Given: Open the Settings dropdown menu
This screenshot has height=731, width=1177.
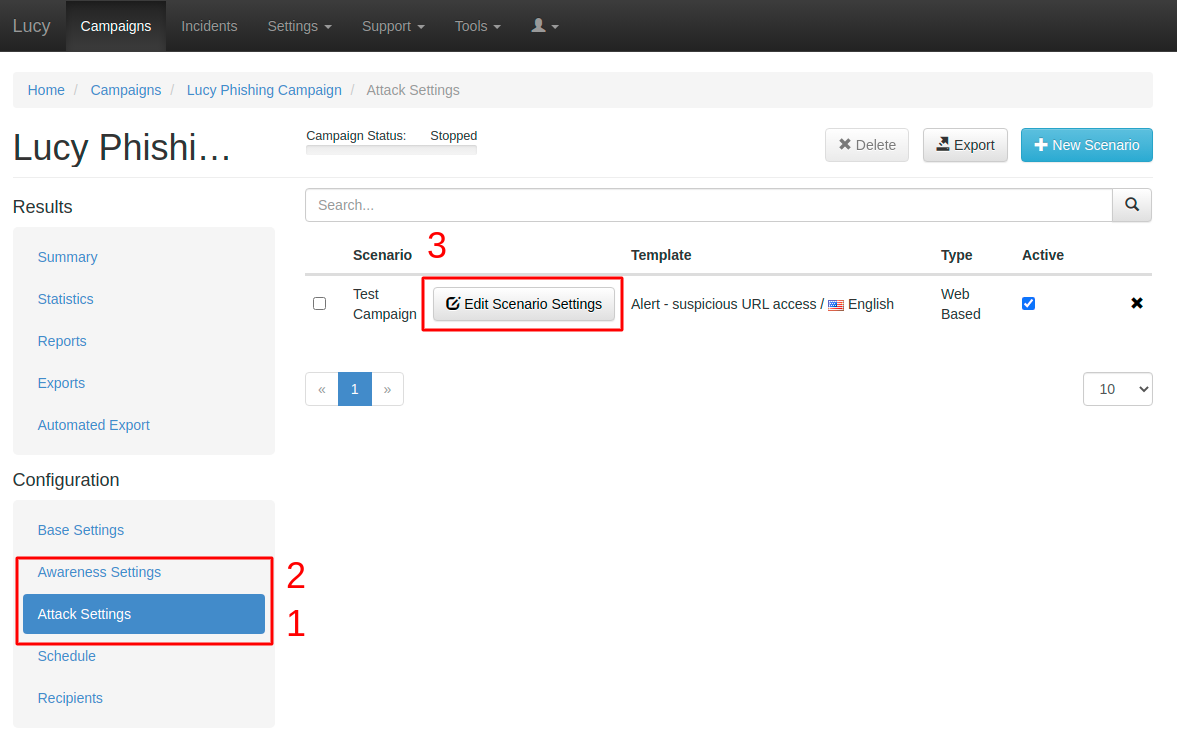Looking at the screenshot, I should coord(300,26).
